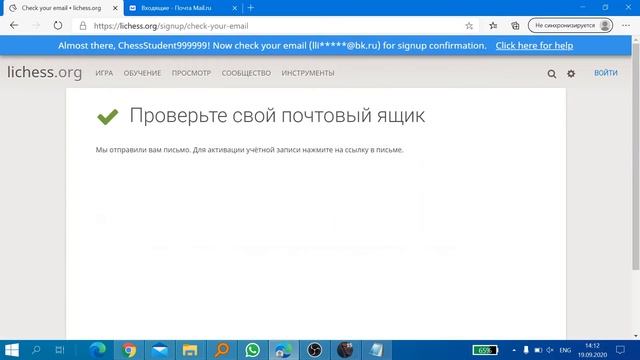The height and width of the screenshot is (360, 640).
Task: Open the lichess settings gear icon
Action: coord(571,73)
